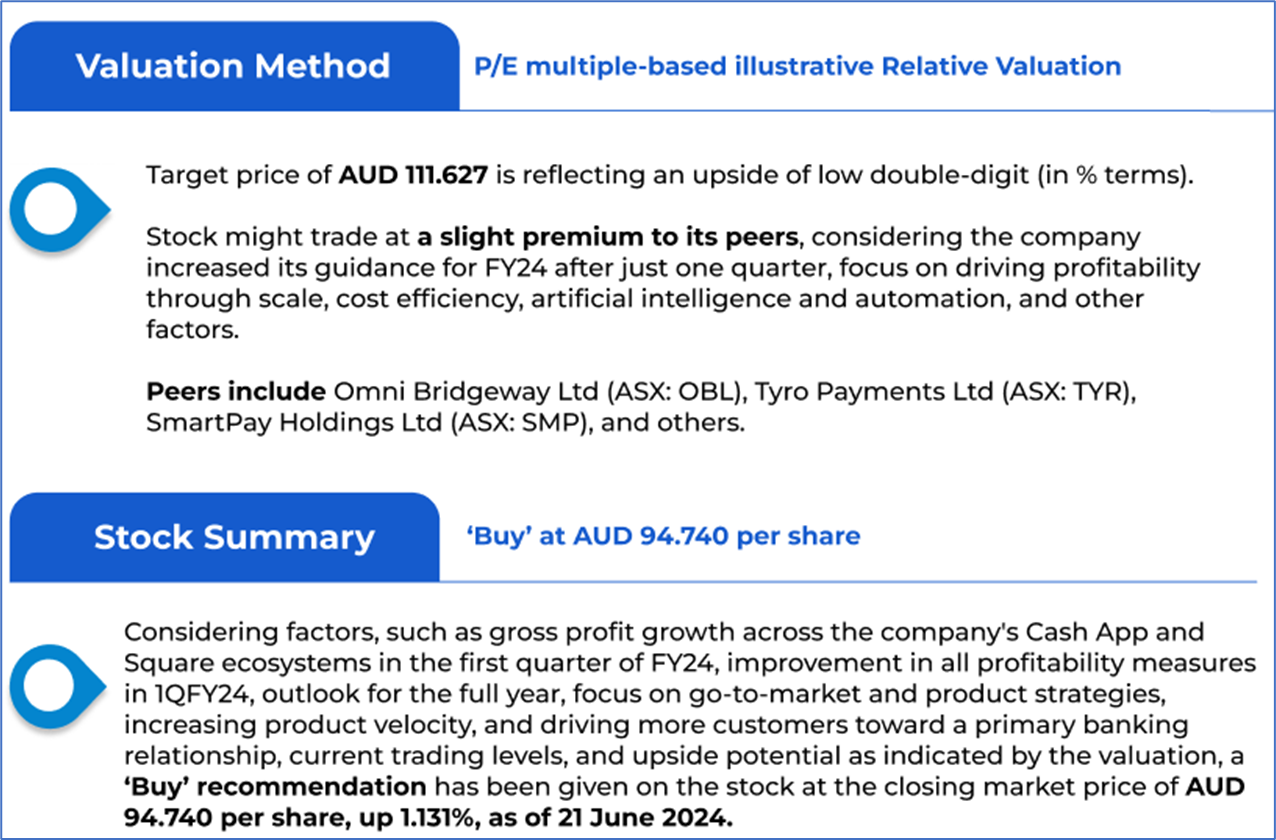1276x840 pixels.
Task: Click the bold 'Peers include' label
Action: (x=220, y=390)
